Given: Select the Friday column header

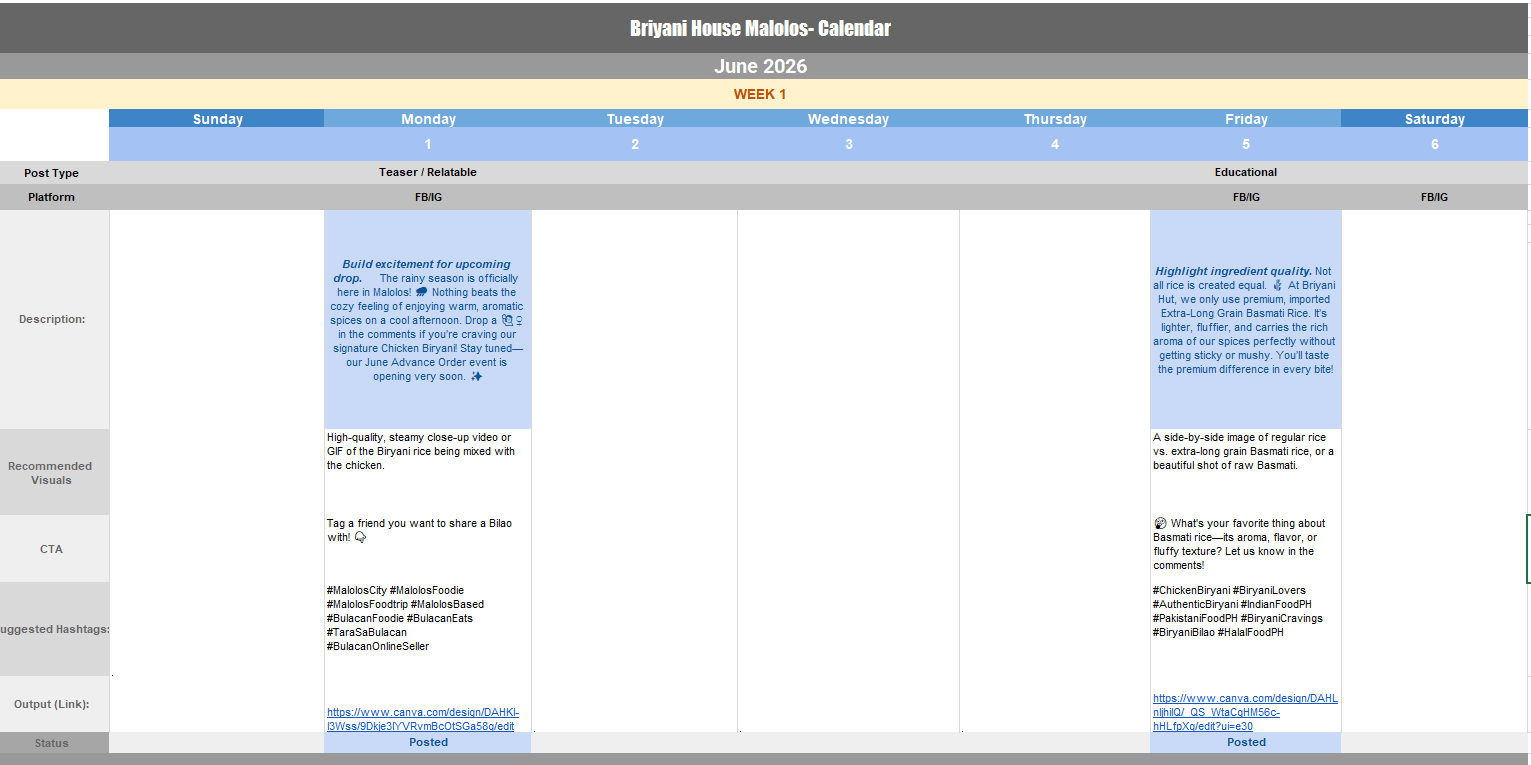Looking at the screenshot, I should click(x=1246, y=118).
